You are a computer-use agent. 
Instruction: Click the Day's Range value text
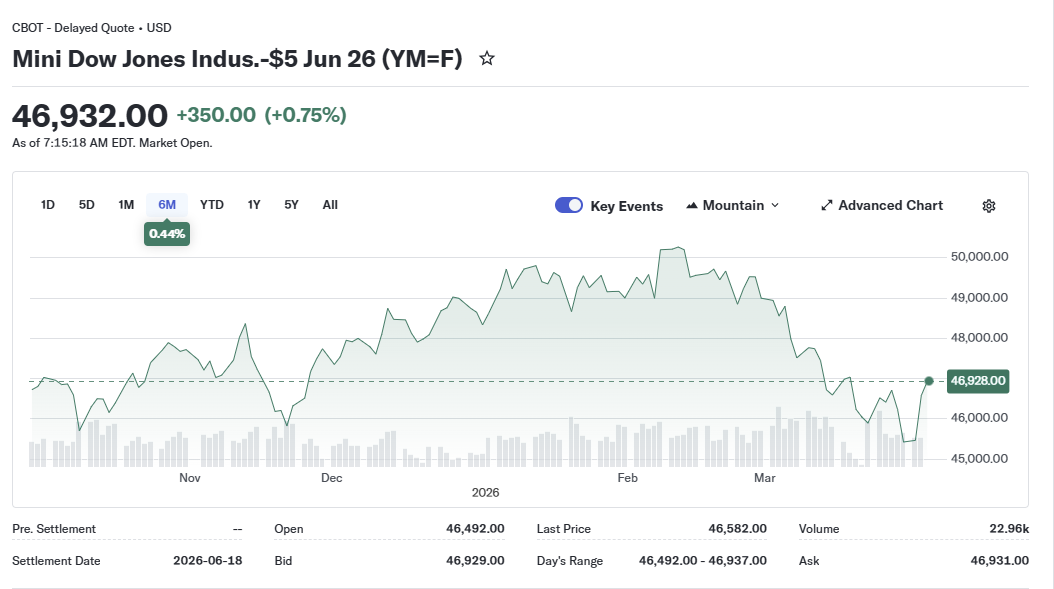pos(700,560)
